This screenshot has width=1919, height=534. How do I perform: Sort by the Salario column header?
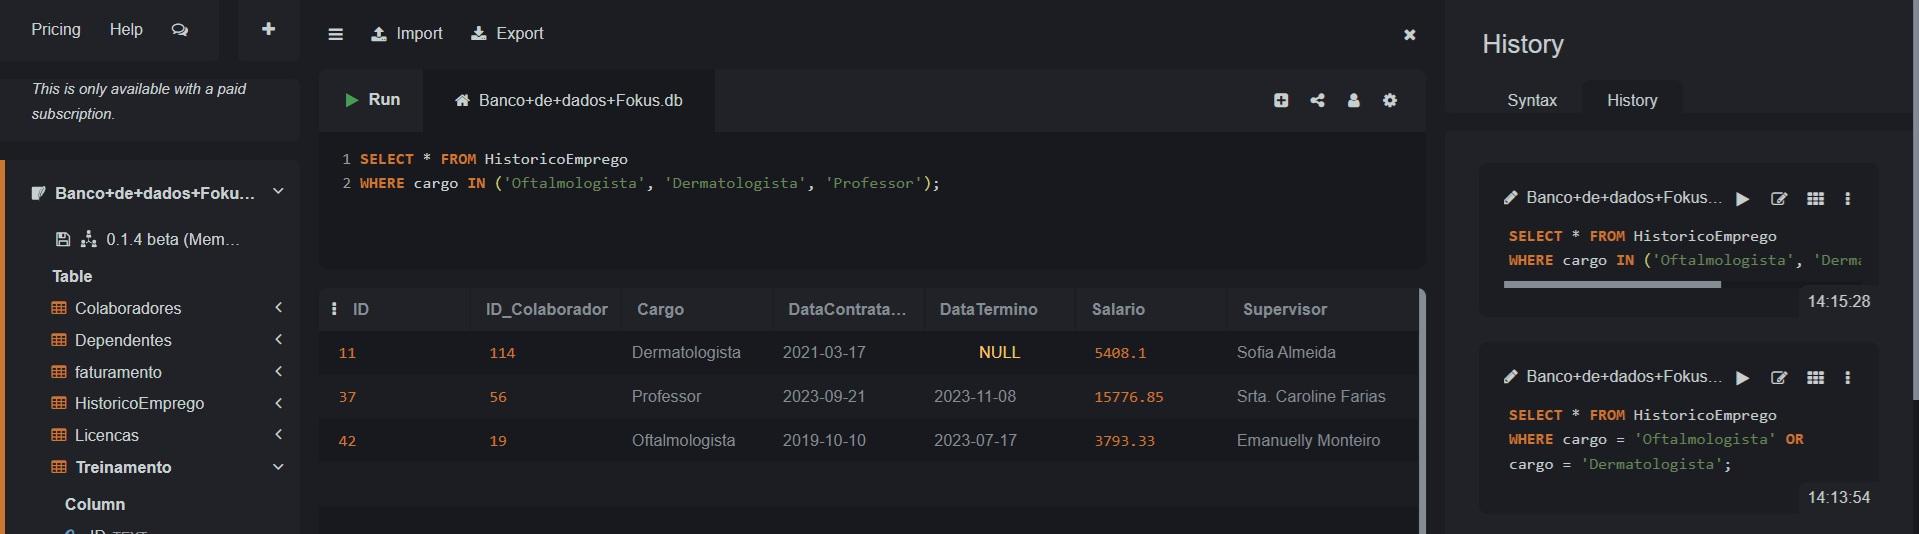pos(1118,309)
